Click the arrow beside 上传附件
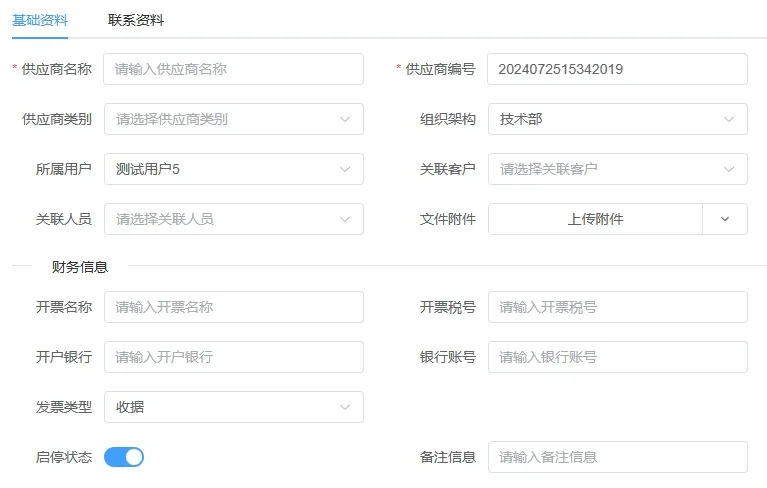Screen dimensions: 767x488 coord(725,219)
